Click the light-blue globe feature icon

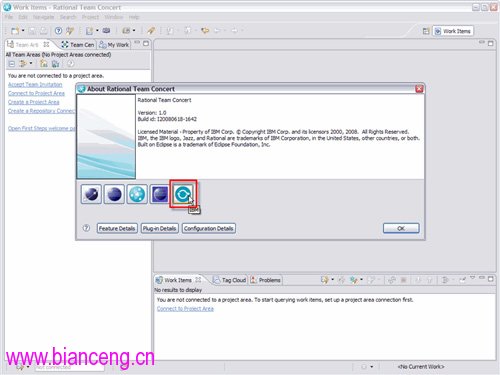click(137, 194)
